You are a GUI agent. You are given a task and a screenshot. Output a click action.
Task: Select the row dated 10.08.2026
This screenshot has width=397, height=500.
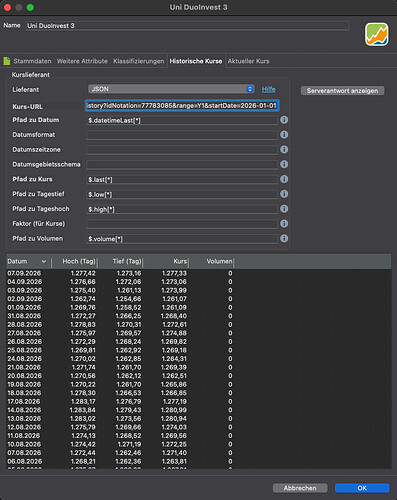(x=199, y=444)
